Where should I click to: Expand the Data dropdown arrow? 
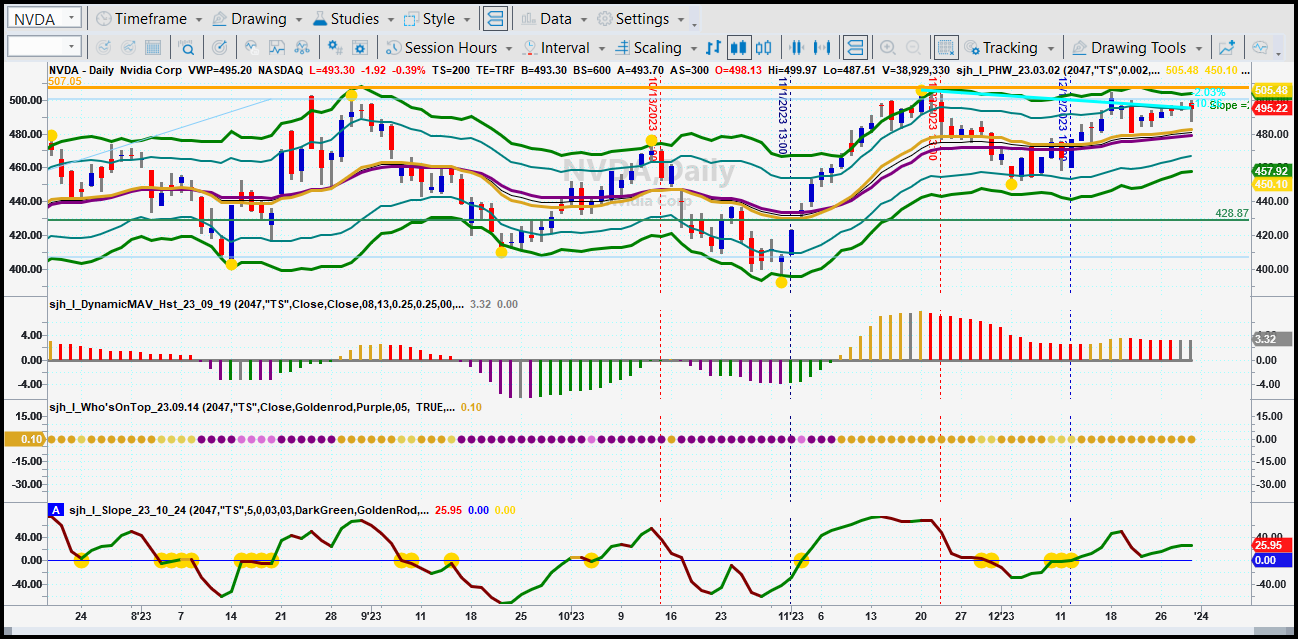click(583, 20)
